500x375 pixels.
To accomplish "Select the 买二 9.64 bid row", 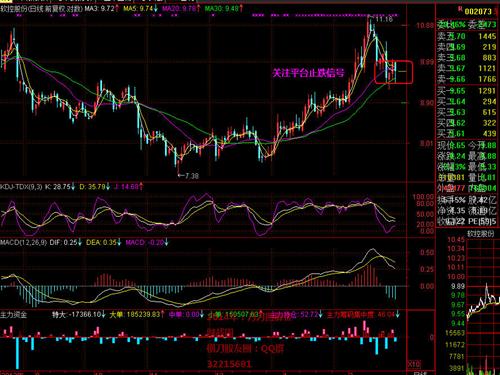I will tap(467, 102).
